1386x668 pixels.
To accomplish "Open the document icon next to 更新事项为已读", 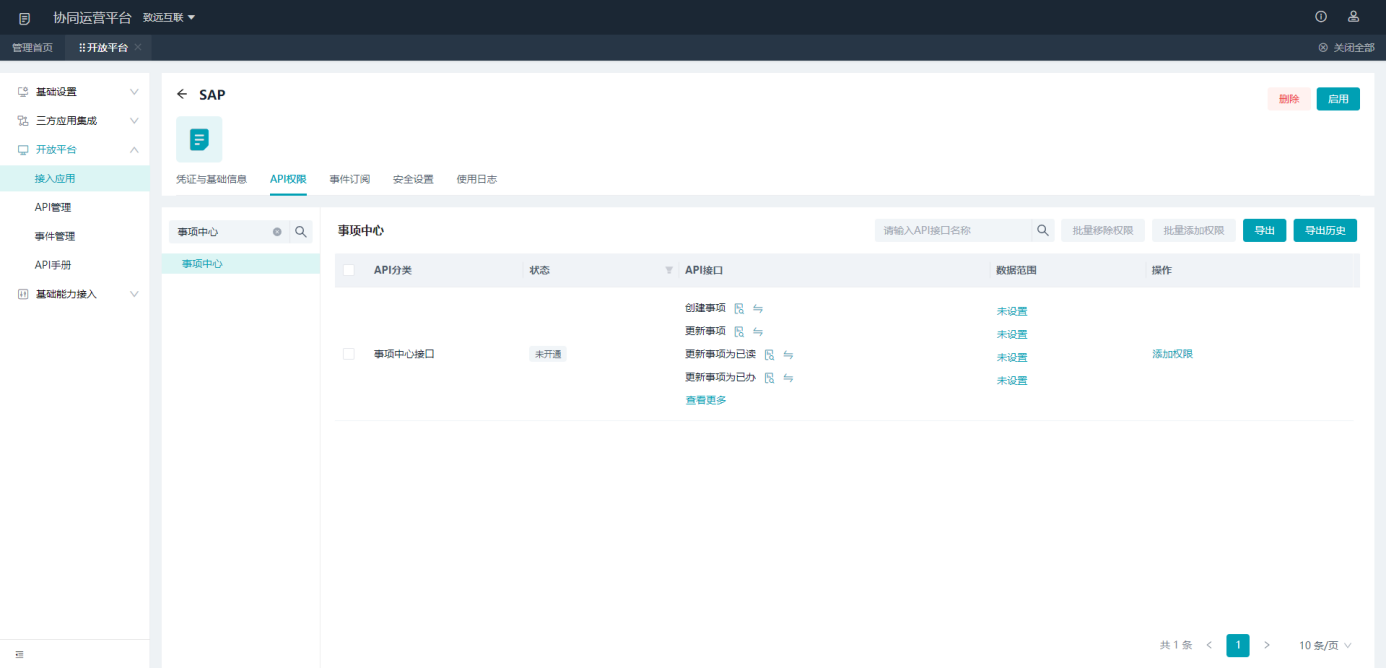I will [770, 355].
